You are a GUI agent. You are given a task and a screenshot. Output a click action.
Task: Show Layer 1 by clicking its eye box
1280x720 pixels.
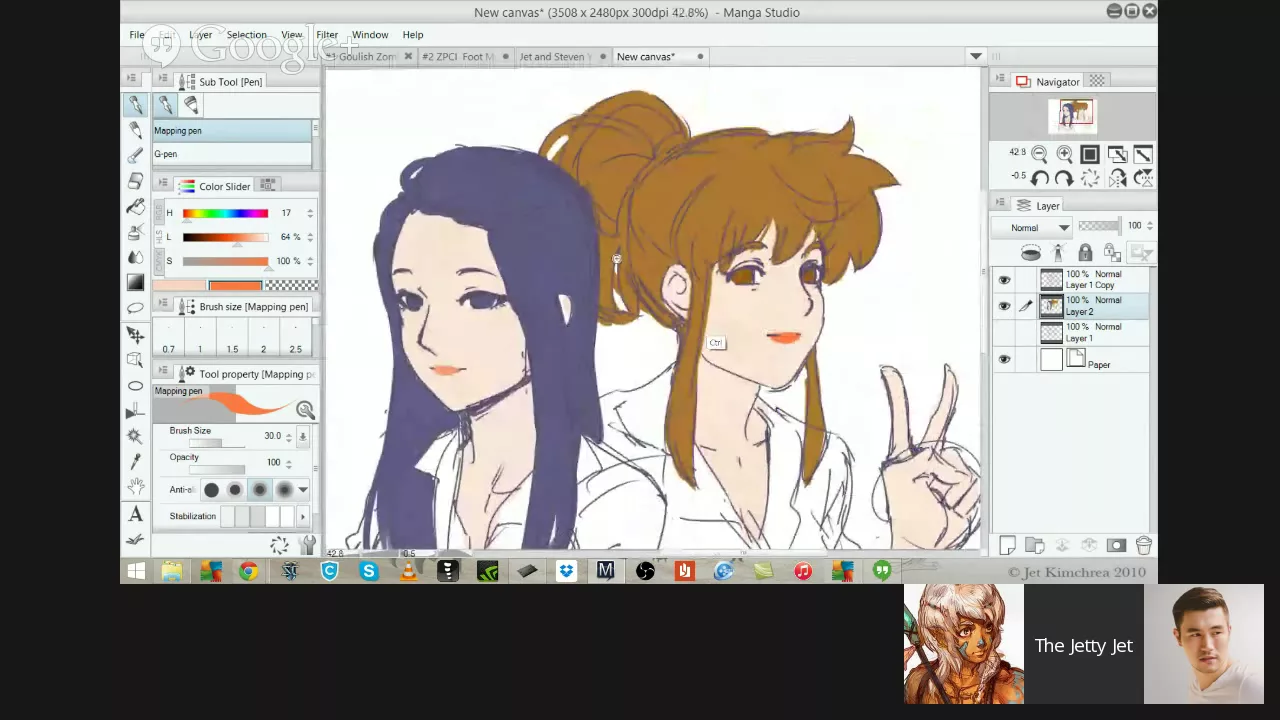click(1004, 333)
